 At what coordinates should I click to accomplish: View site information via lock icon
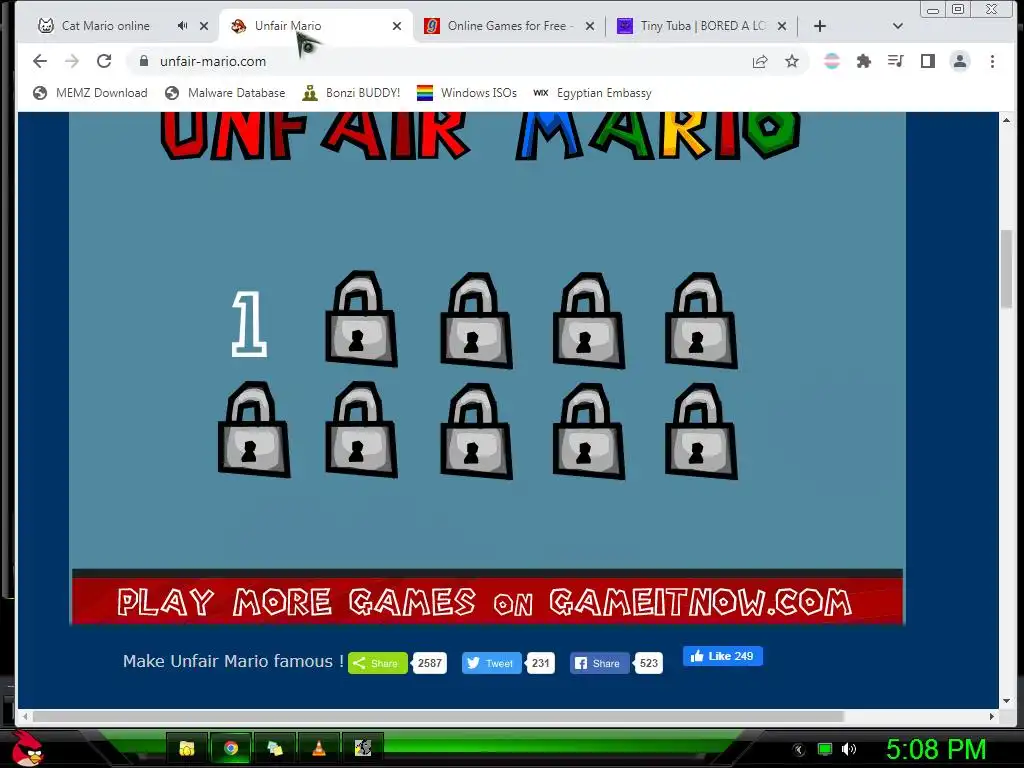pyautogui.click(x=144, y=61)
